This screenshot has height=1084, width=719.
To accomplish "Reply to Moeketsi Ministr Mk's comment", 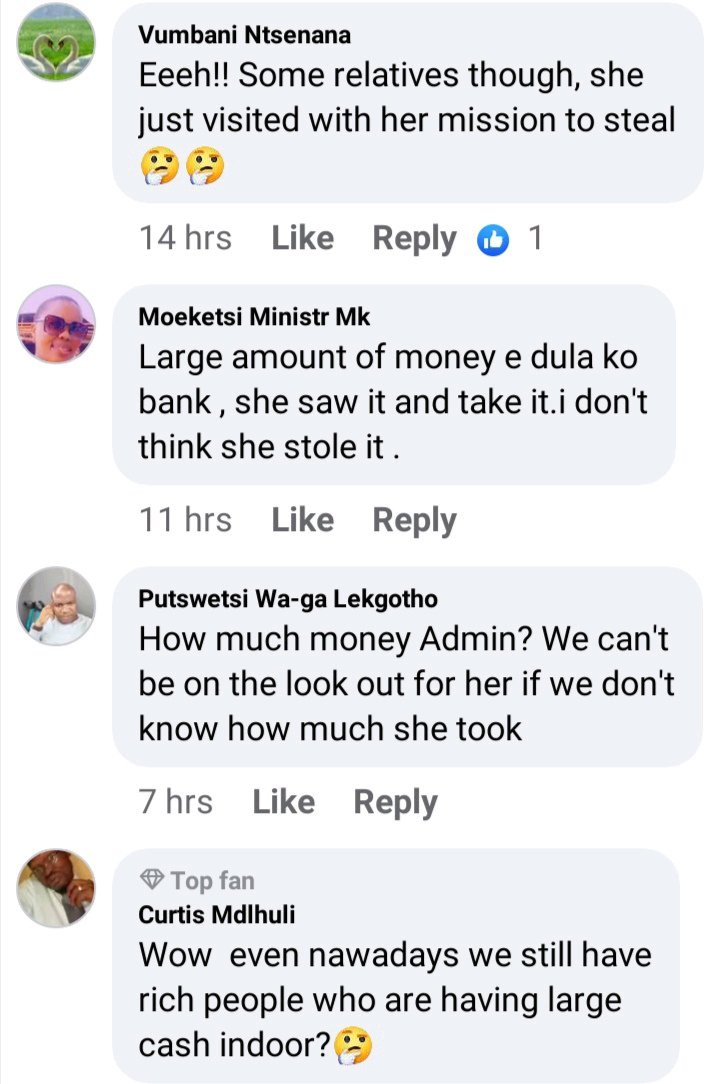I will (x=414, y=521).
